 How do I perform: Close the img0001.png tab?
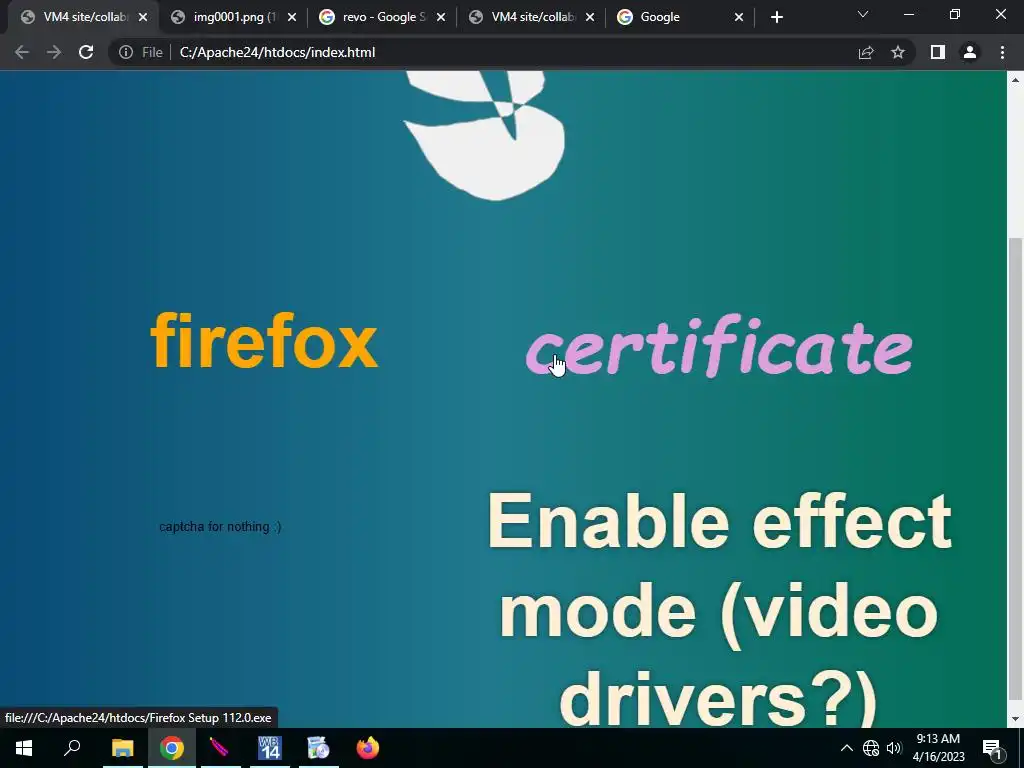pyautogui.click(x=292, y=18)
